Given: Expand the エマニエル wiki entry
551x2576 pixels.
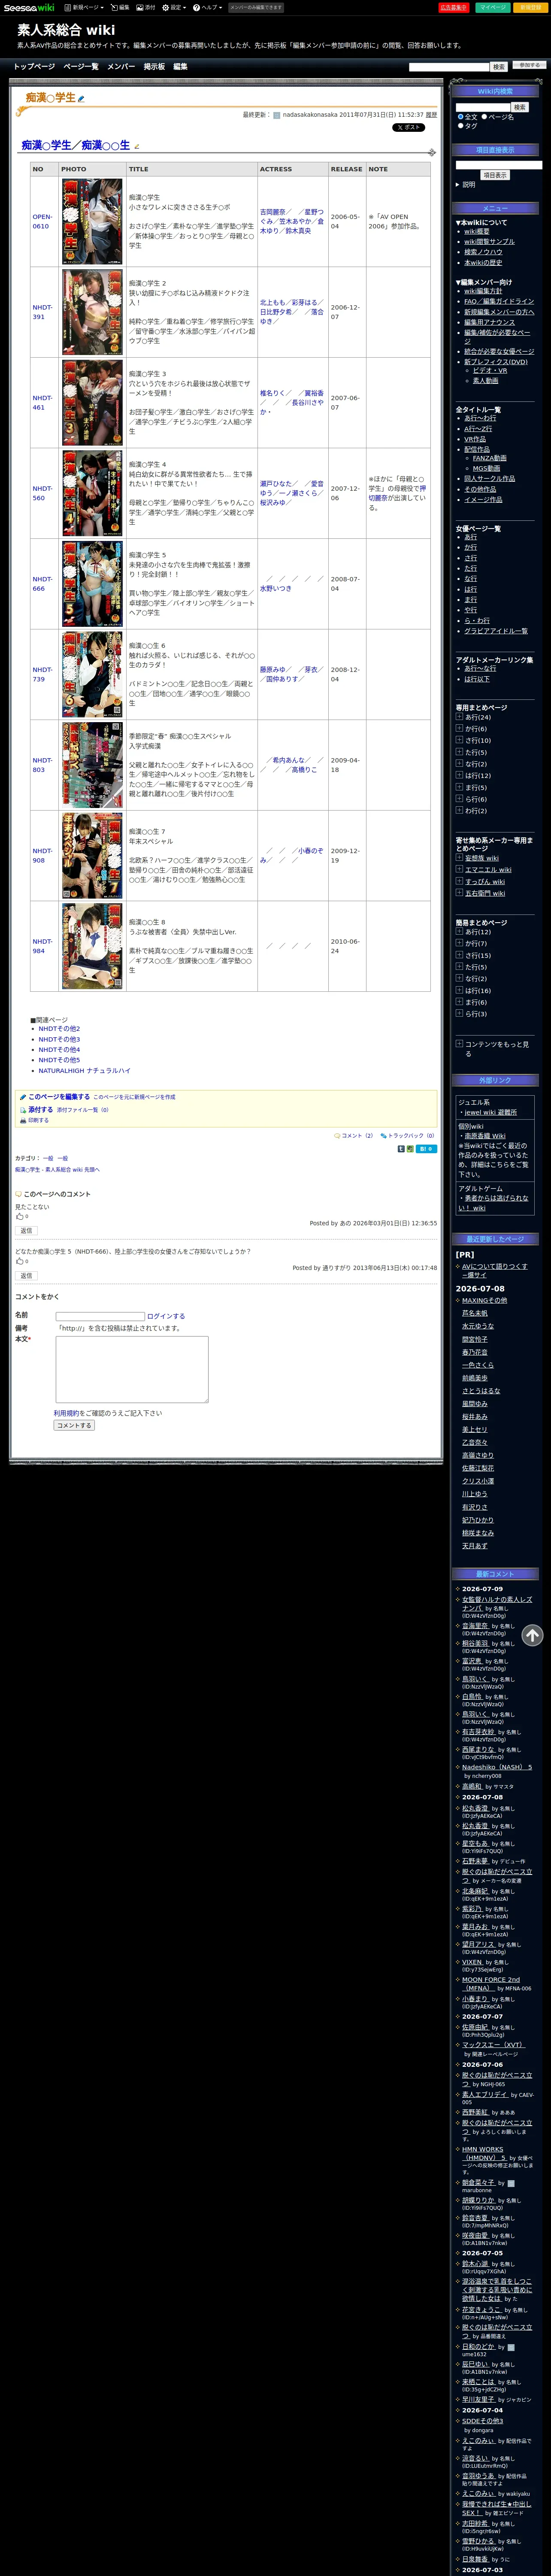Looking at the screenshot, I should point(459,869).
